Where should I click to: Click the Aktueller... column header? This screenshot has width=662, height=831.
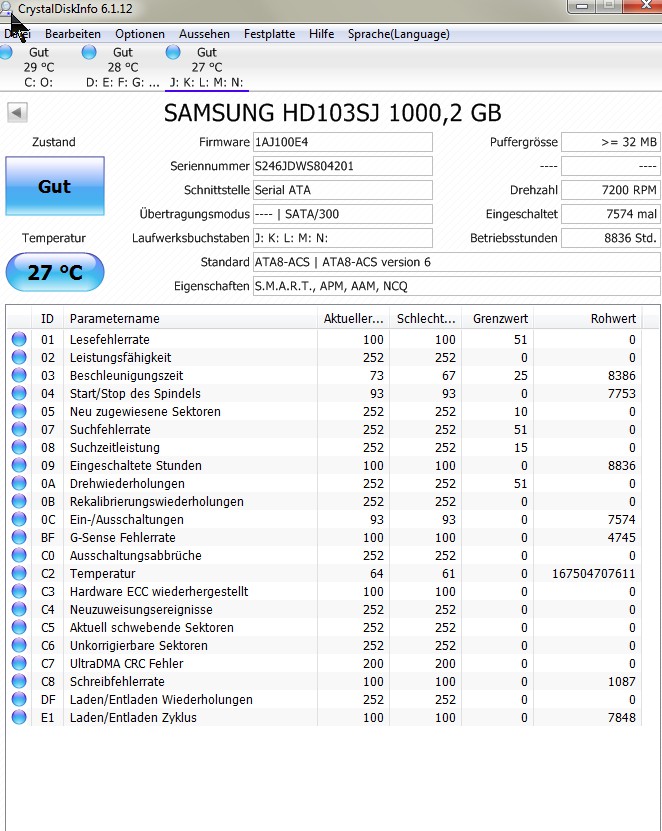click(354, 319)
